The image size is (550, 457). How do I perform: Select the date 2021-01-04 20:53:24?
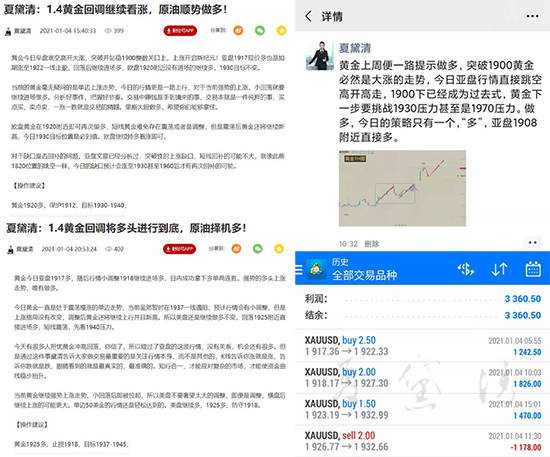[69, 249]
